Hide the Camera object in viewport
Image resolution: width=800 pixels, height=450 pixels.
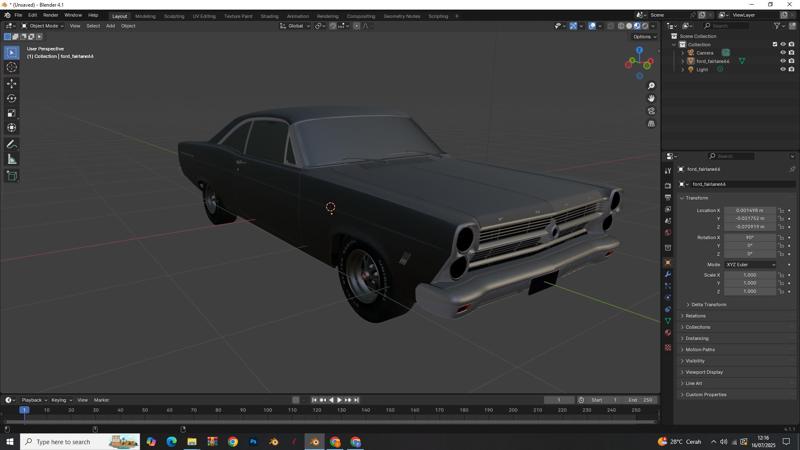[783, 53]
